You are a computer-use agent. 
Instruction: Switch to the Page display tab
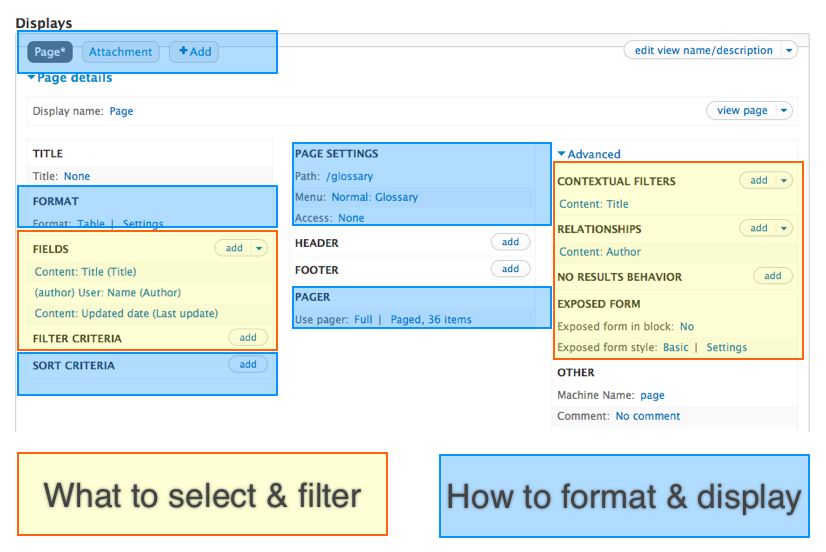[x=49, y=52]
